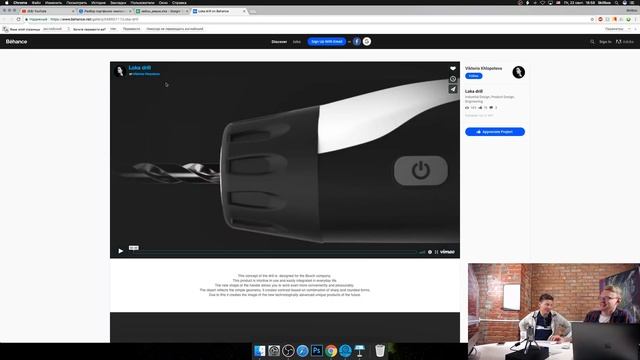
Task: Click never translate English option
Action: tap(175, 29)
